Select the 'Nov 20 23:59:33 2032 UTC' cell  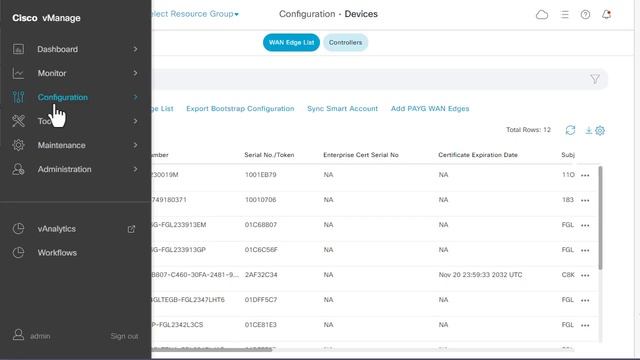coord(480,275)
